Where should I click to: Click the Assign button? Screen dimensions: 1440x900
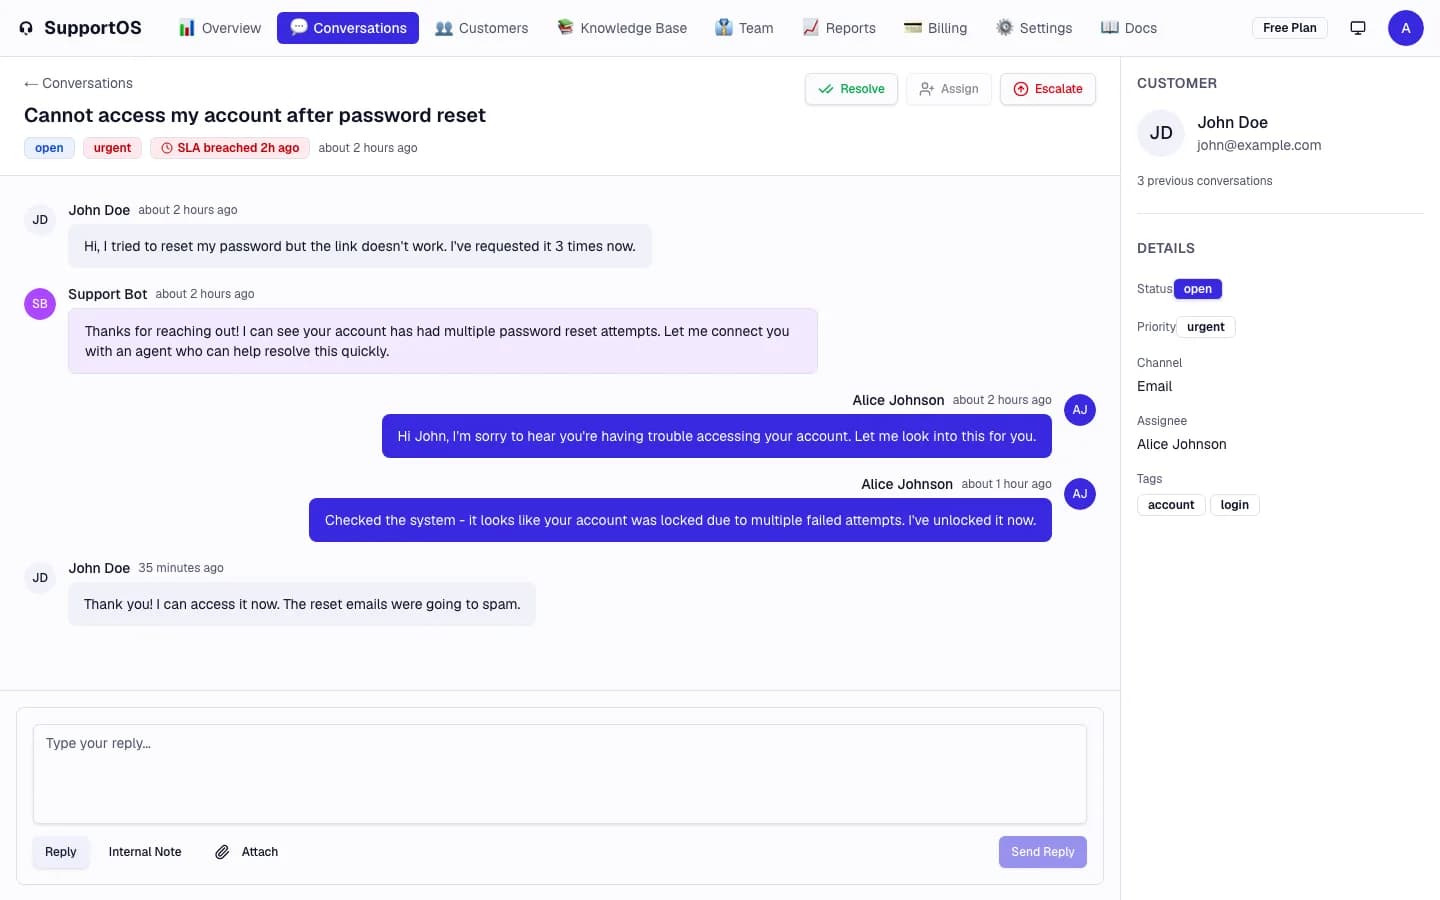[x=949, y=89]
